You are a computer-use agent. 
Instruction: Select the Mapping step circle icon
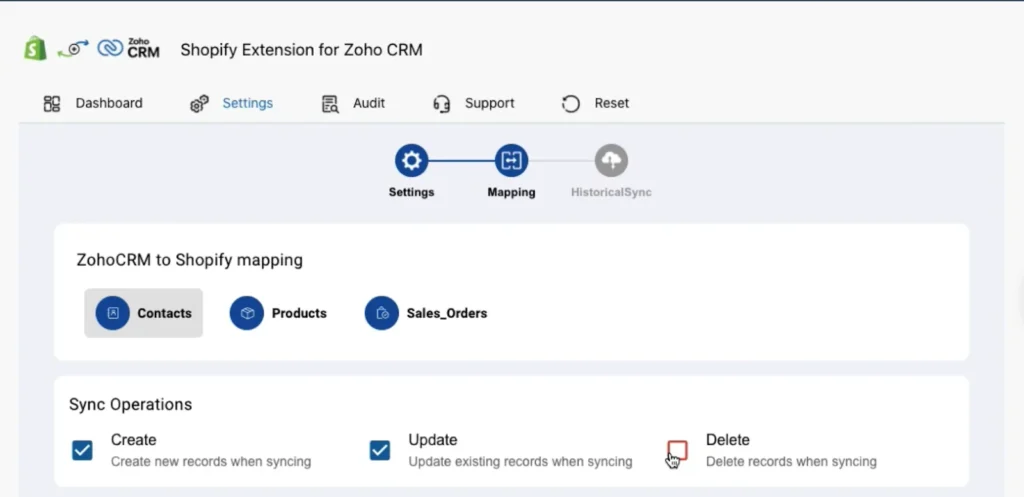[511, 161]
